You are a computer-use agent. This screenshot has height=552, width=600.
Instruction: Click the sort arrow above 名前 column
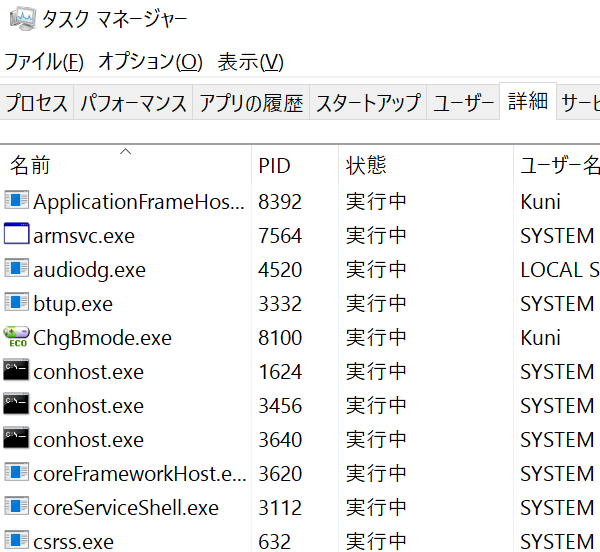[x=126, y=152]
